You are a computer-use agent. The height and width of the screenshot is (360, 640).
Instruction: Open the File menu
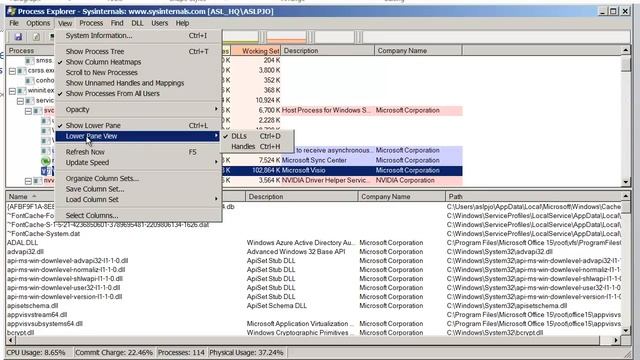click(x=14, y=23)
